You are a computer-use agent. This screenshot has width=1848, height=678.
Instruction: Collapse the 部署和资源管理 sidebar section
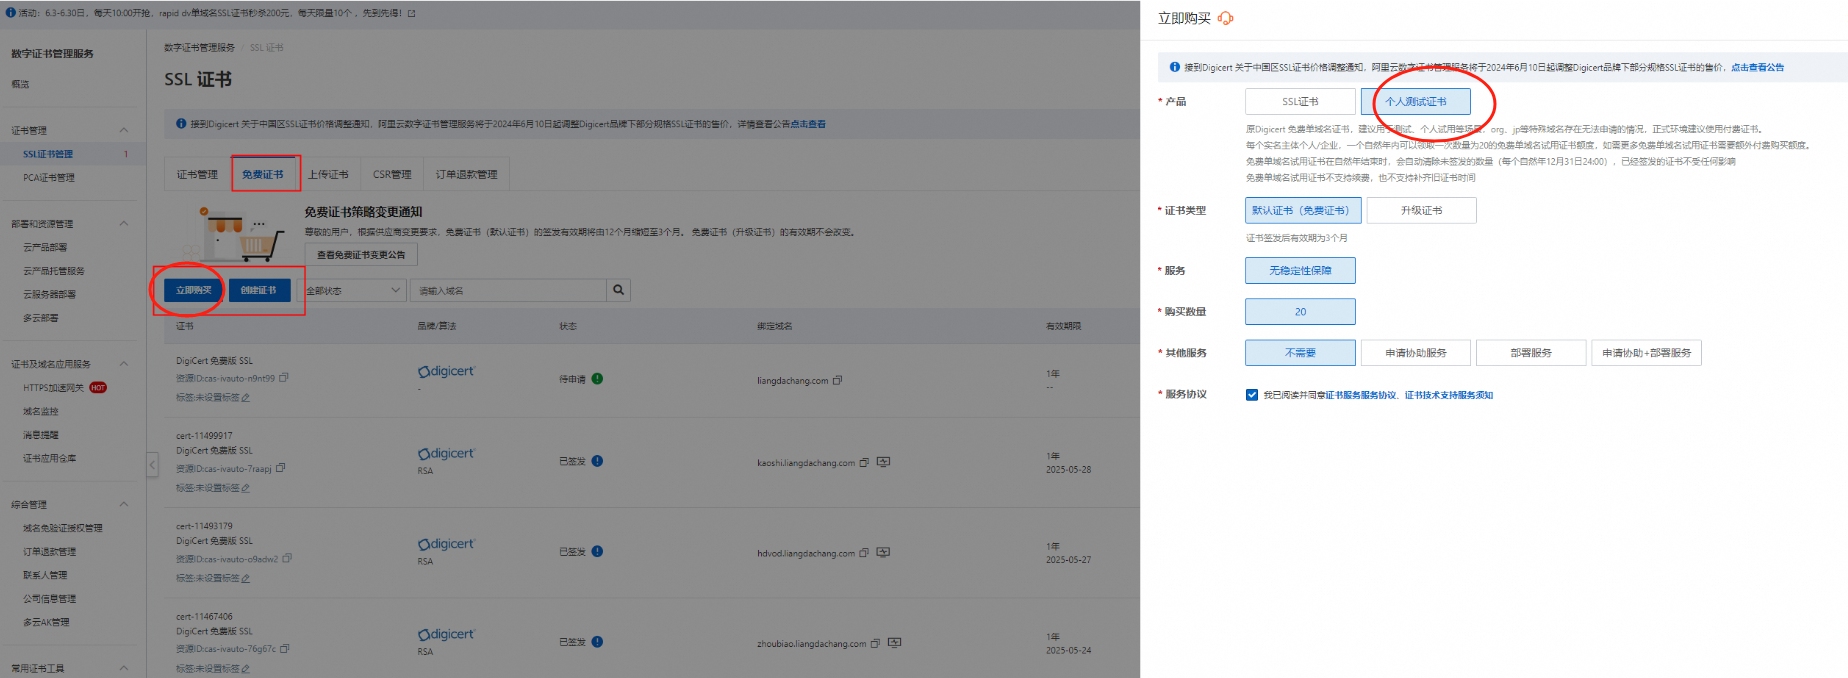[124, 223]
